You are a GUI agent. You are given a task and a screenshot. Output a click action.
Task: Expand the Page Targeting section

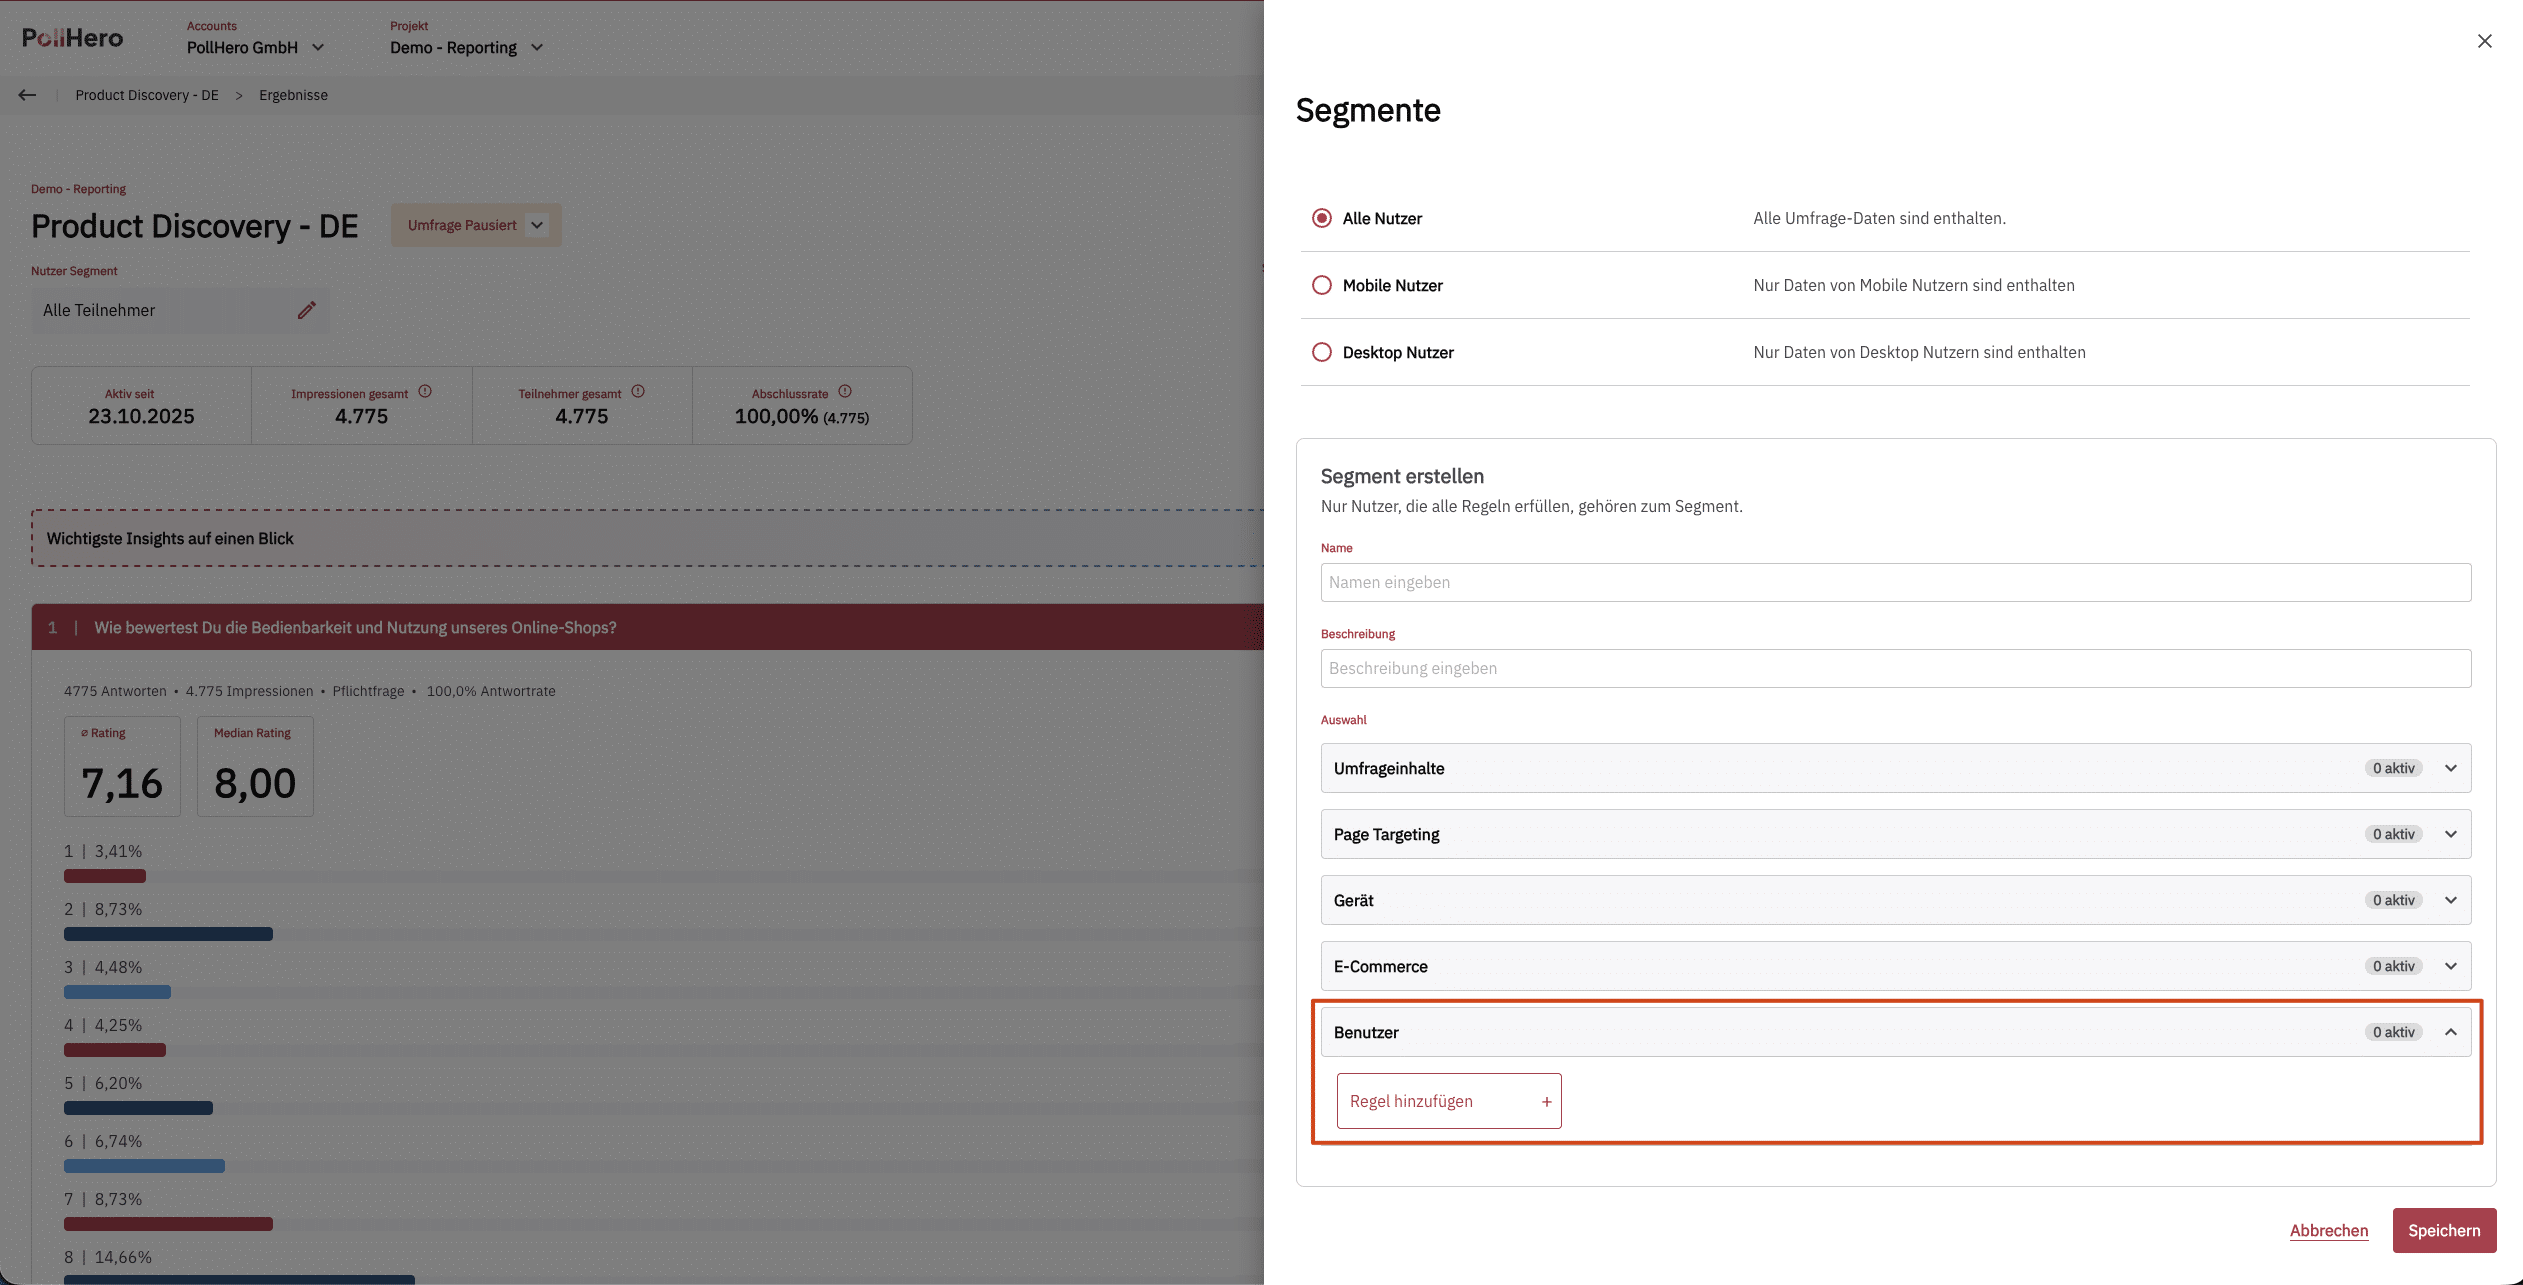[1895, 834]
